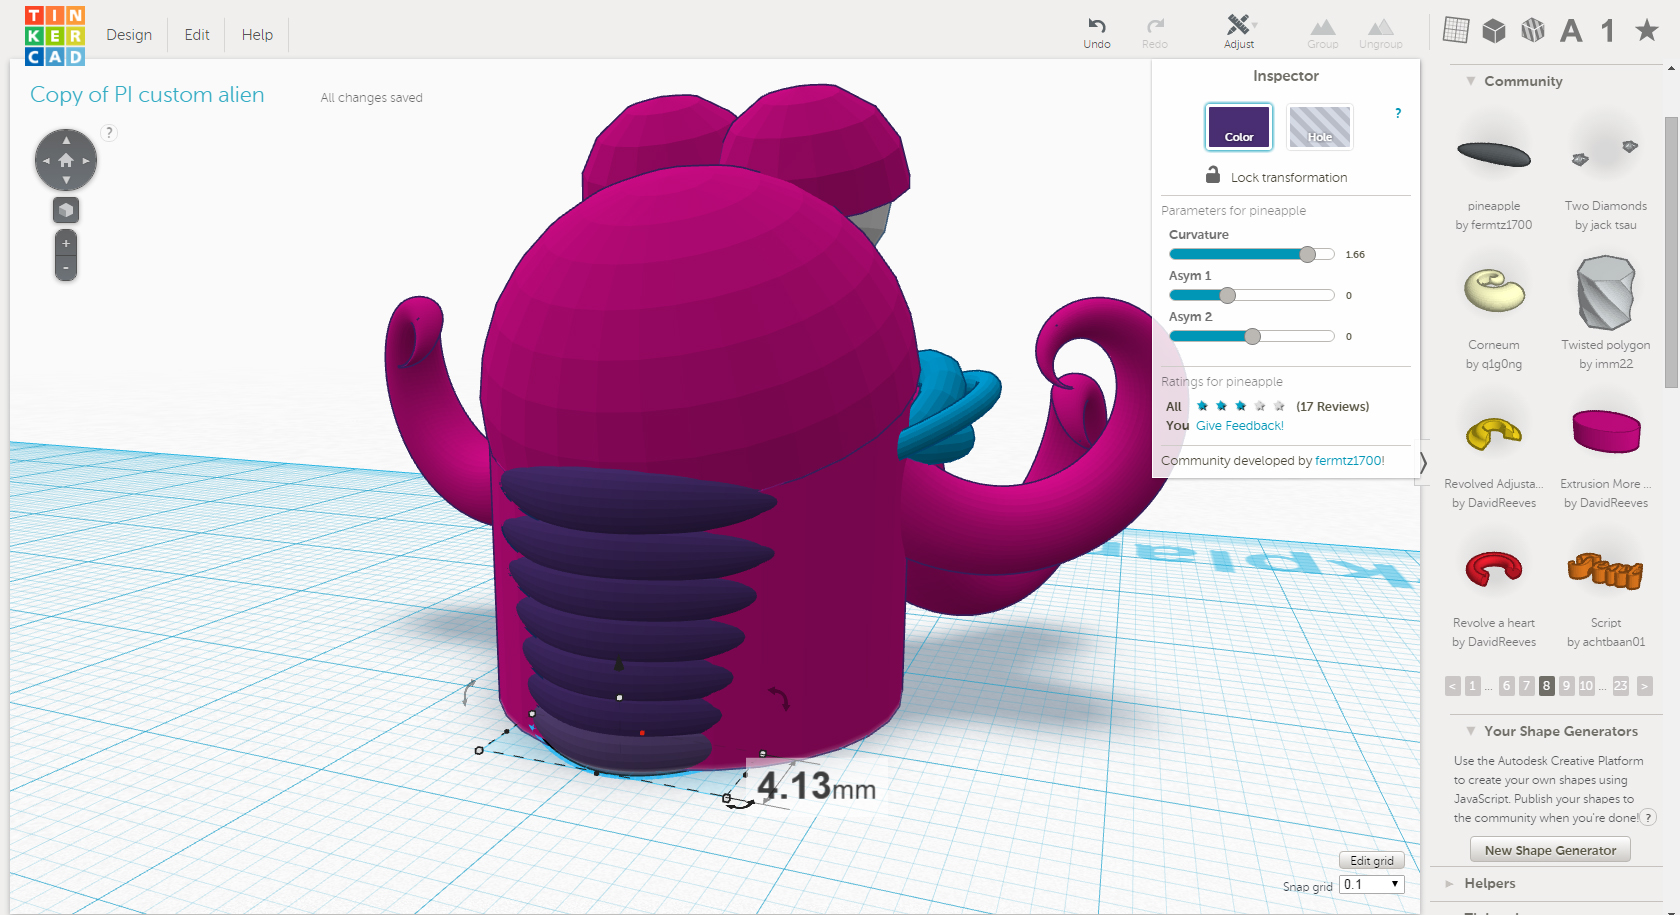Select the Twisted polygon shape thumbnail
This screenshot has height=915, width=1680.
point(1606,292)
